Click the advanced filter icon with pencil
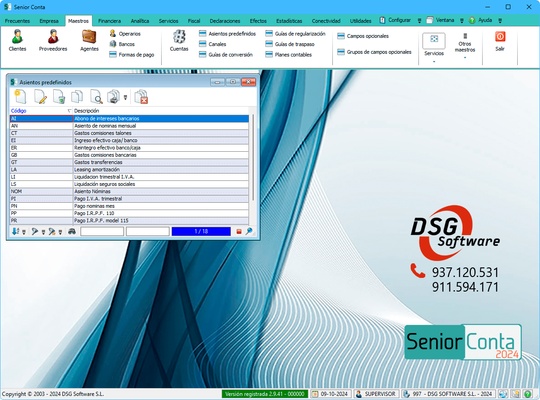The image size is (540, 400). pos(52,232)
